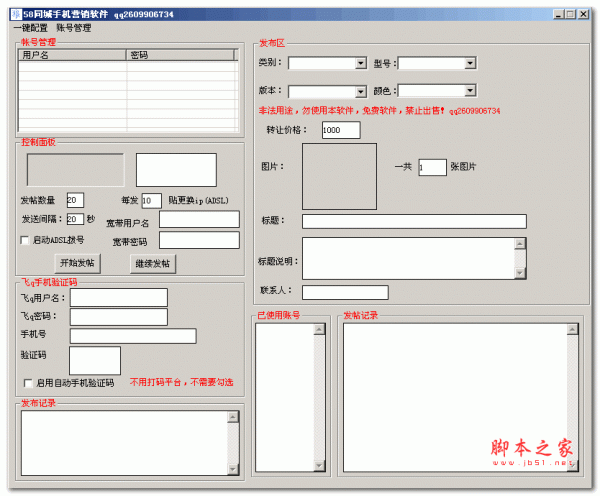Open the 颜色 dropdown list
Screen dimensions: 600x496
[x=470, y=91]
